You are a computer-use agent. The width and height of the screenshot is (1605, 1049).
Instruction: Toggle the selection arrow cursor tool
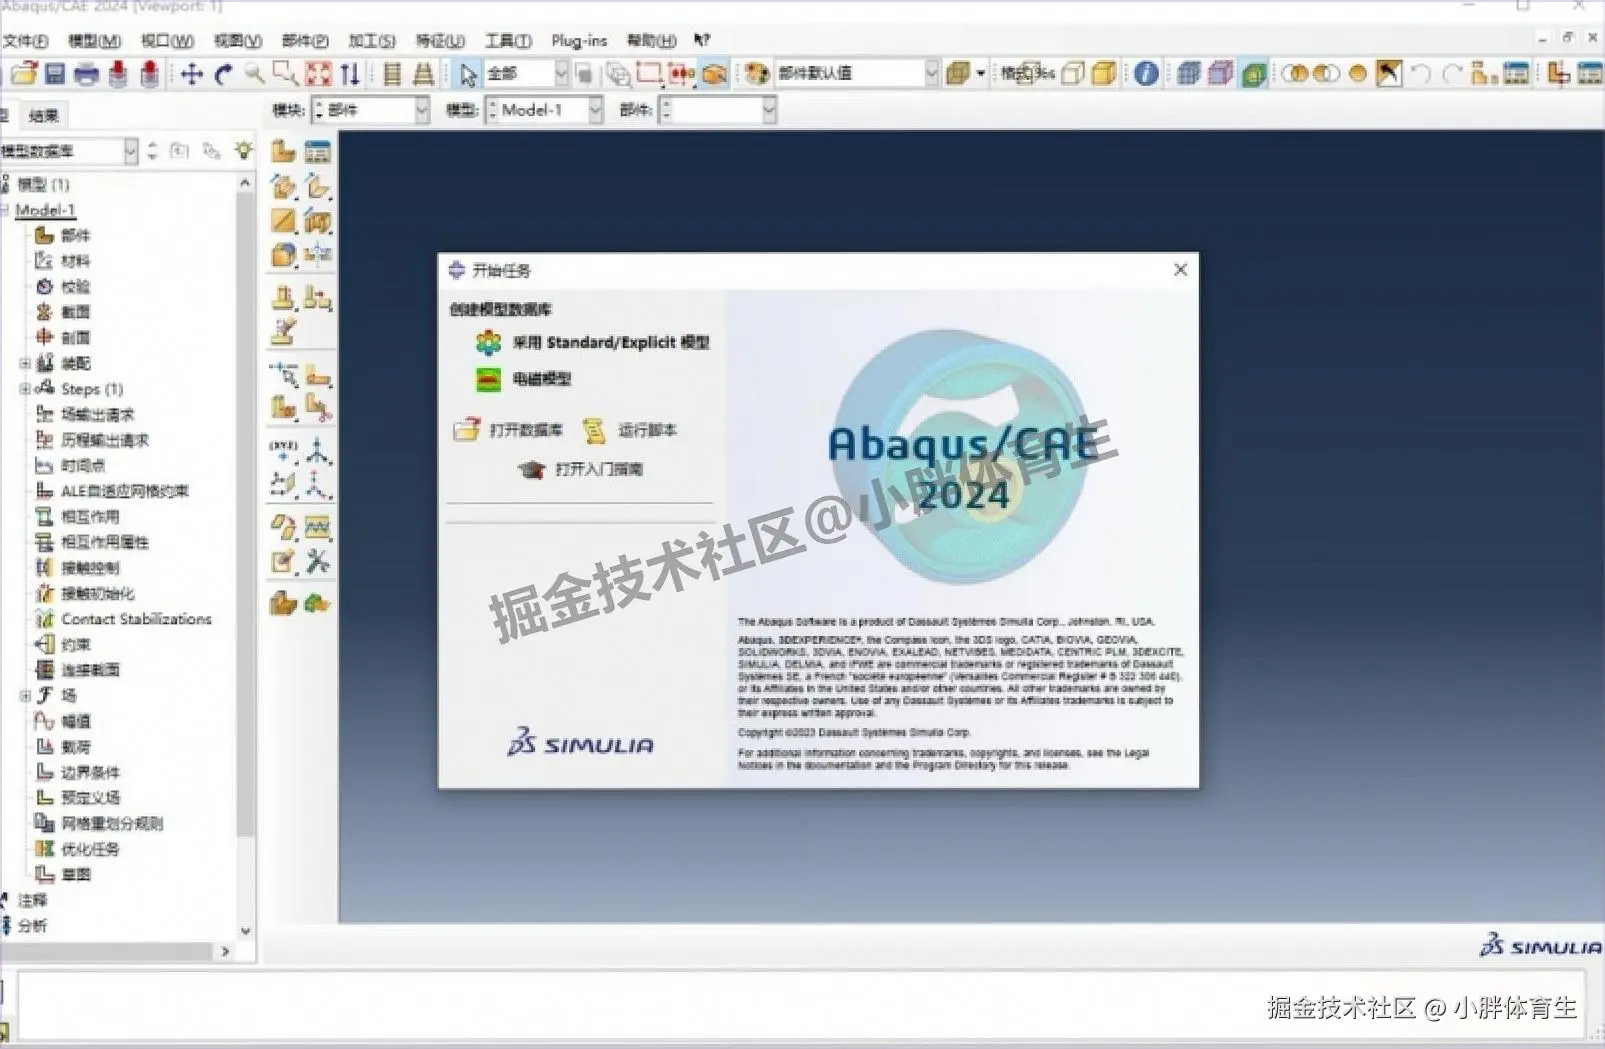(467, 73)
